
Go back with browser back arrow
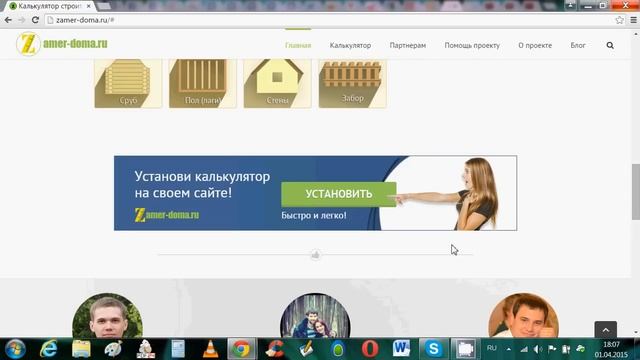click(x=8, y=20)
